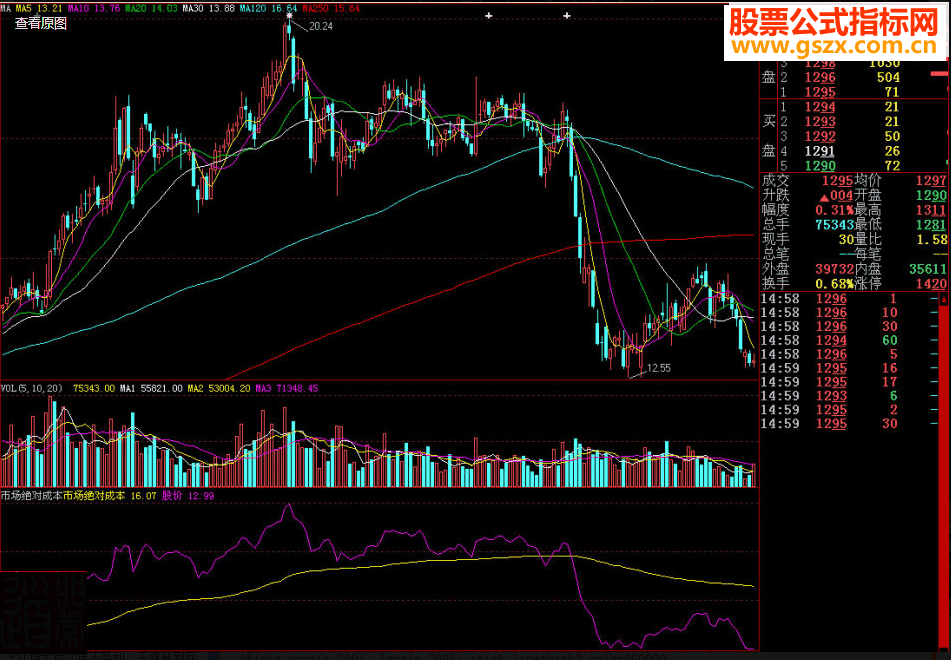Screen dimensions: 951x660
Task: Click the 股票公式指标网 site logo
Action: (837, 22)
